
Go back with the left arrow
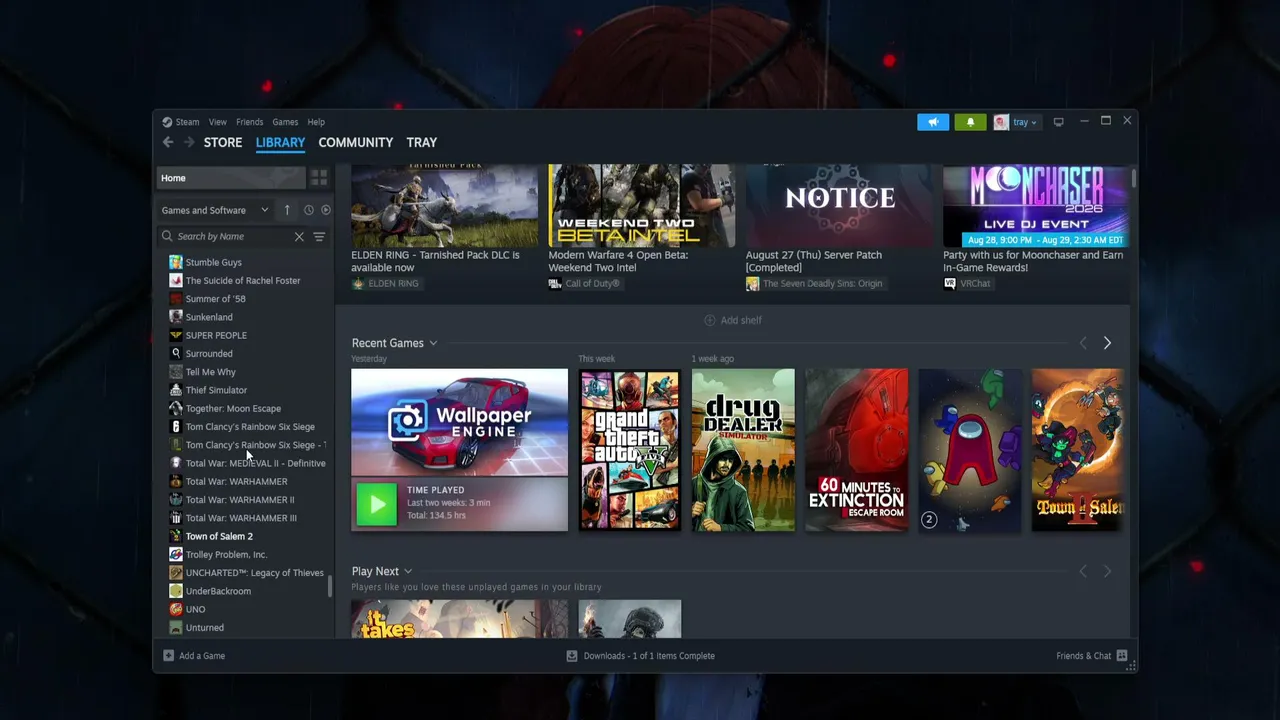[x=168, y=143]
